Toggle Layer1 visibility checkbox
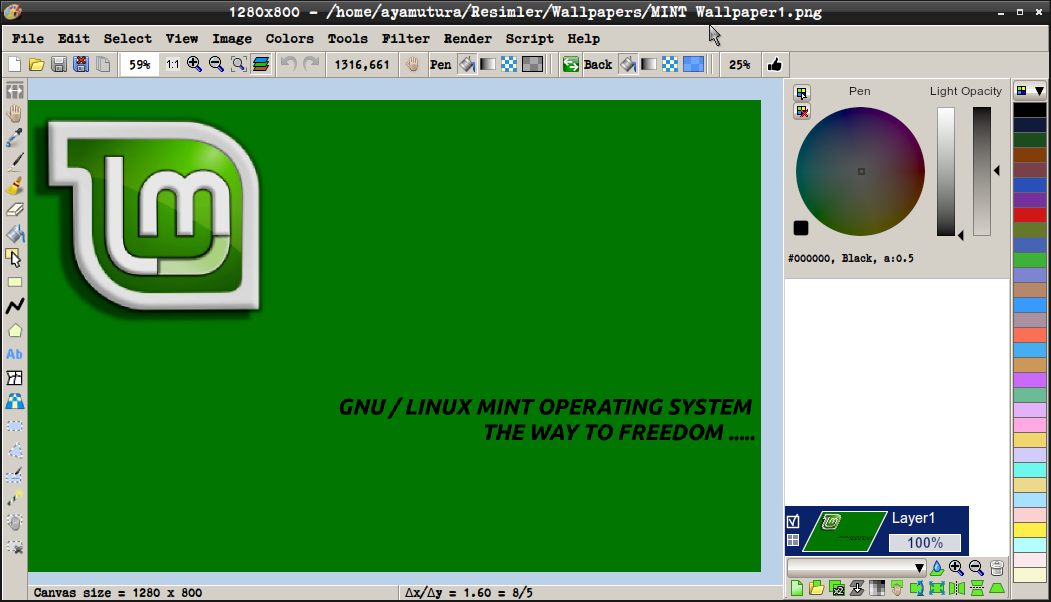The width and height of the screenshot is (1051, 602). tap(794, 521)
